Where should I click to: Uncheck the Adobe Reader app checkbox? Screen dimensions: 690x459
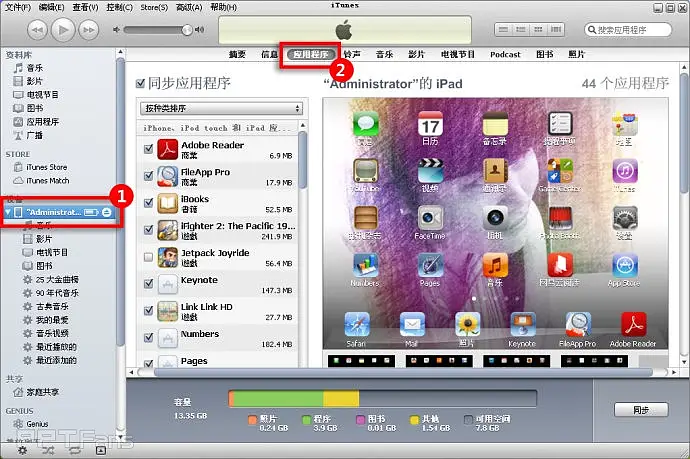149,149
